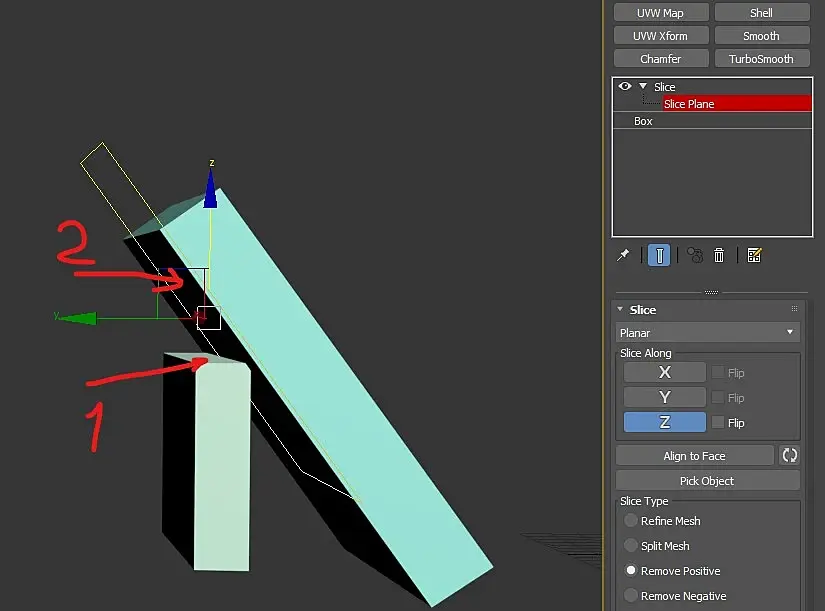This screenshot has width=825, height=611.
Task: Enable Flip checkbox for Z axis
Action: (x=717, y=423)
